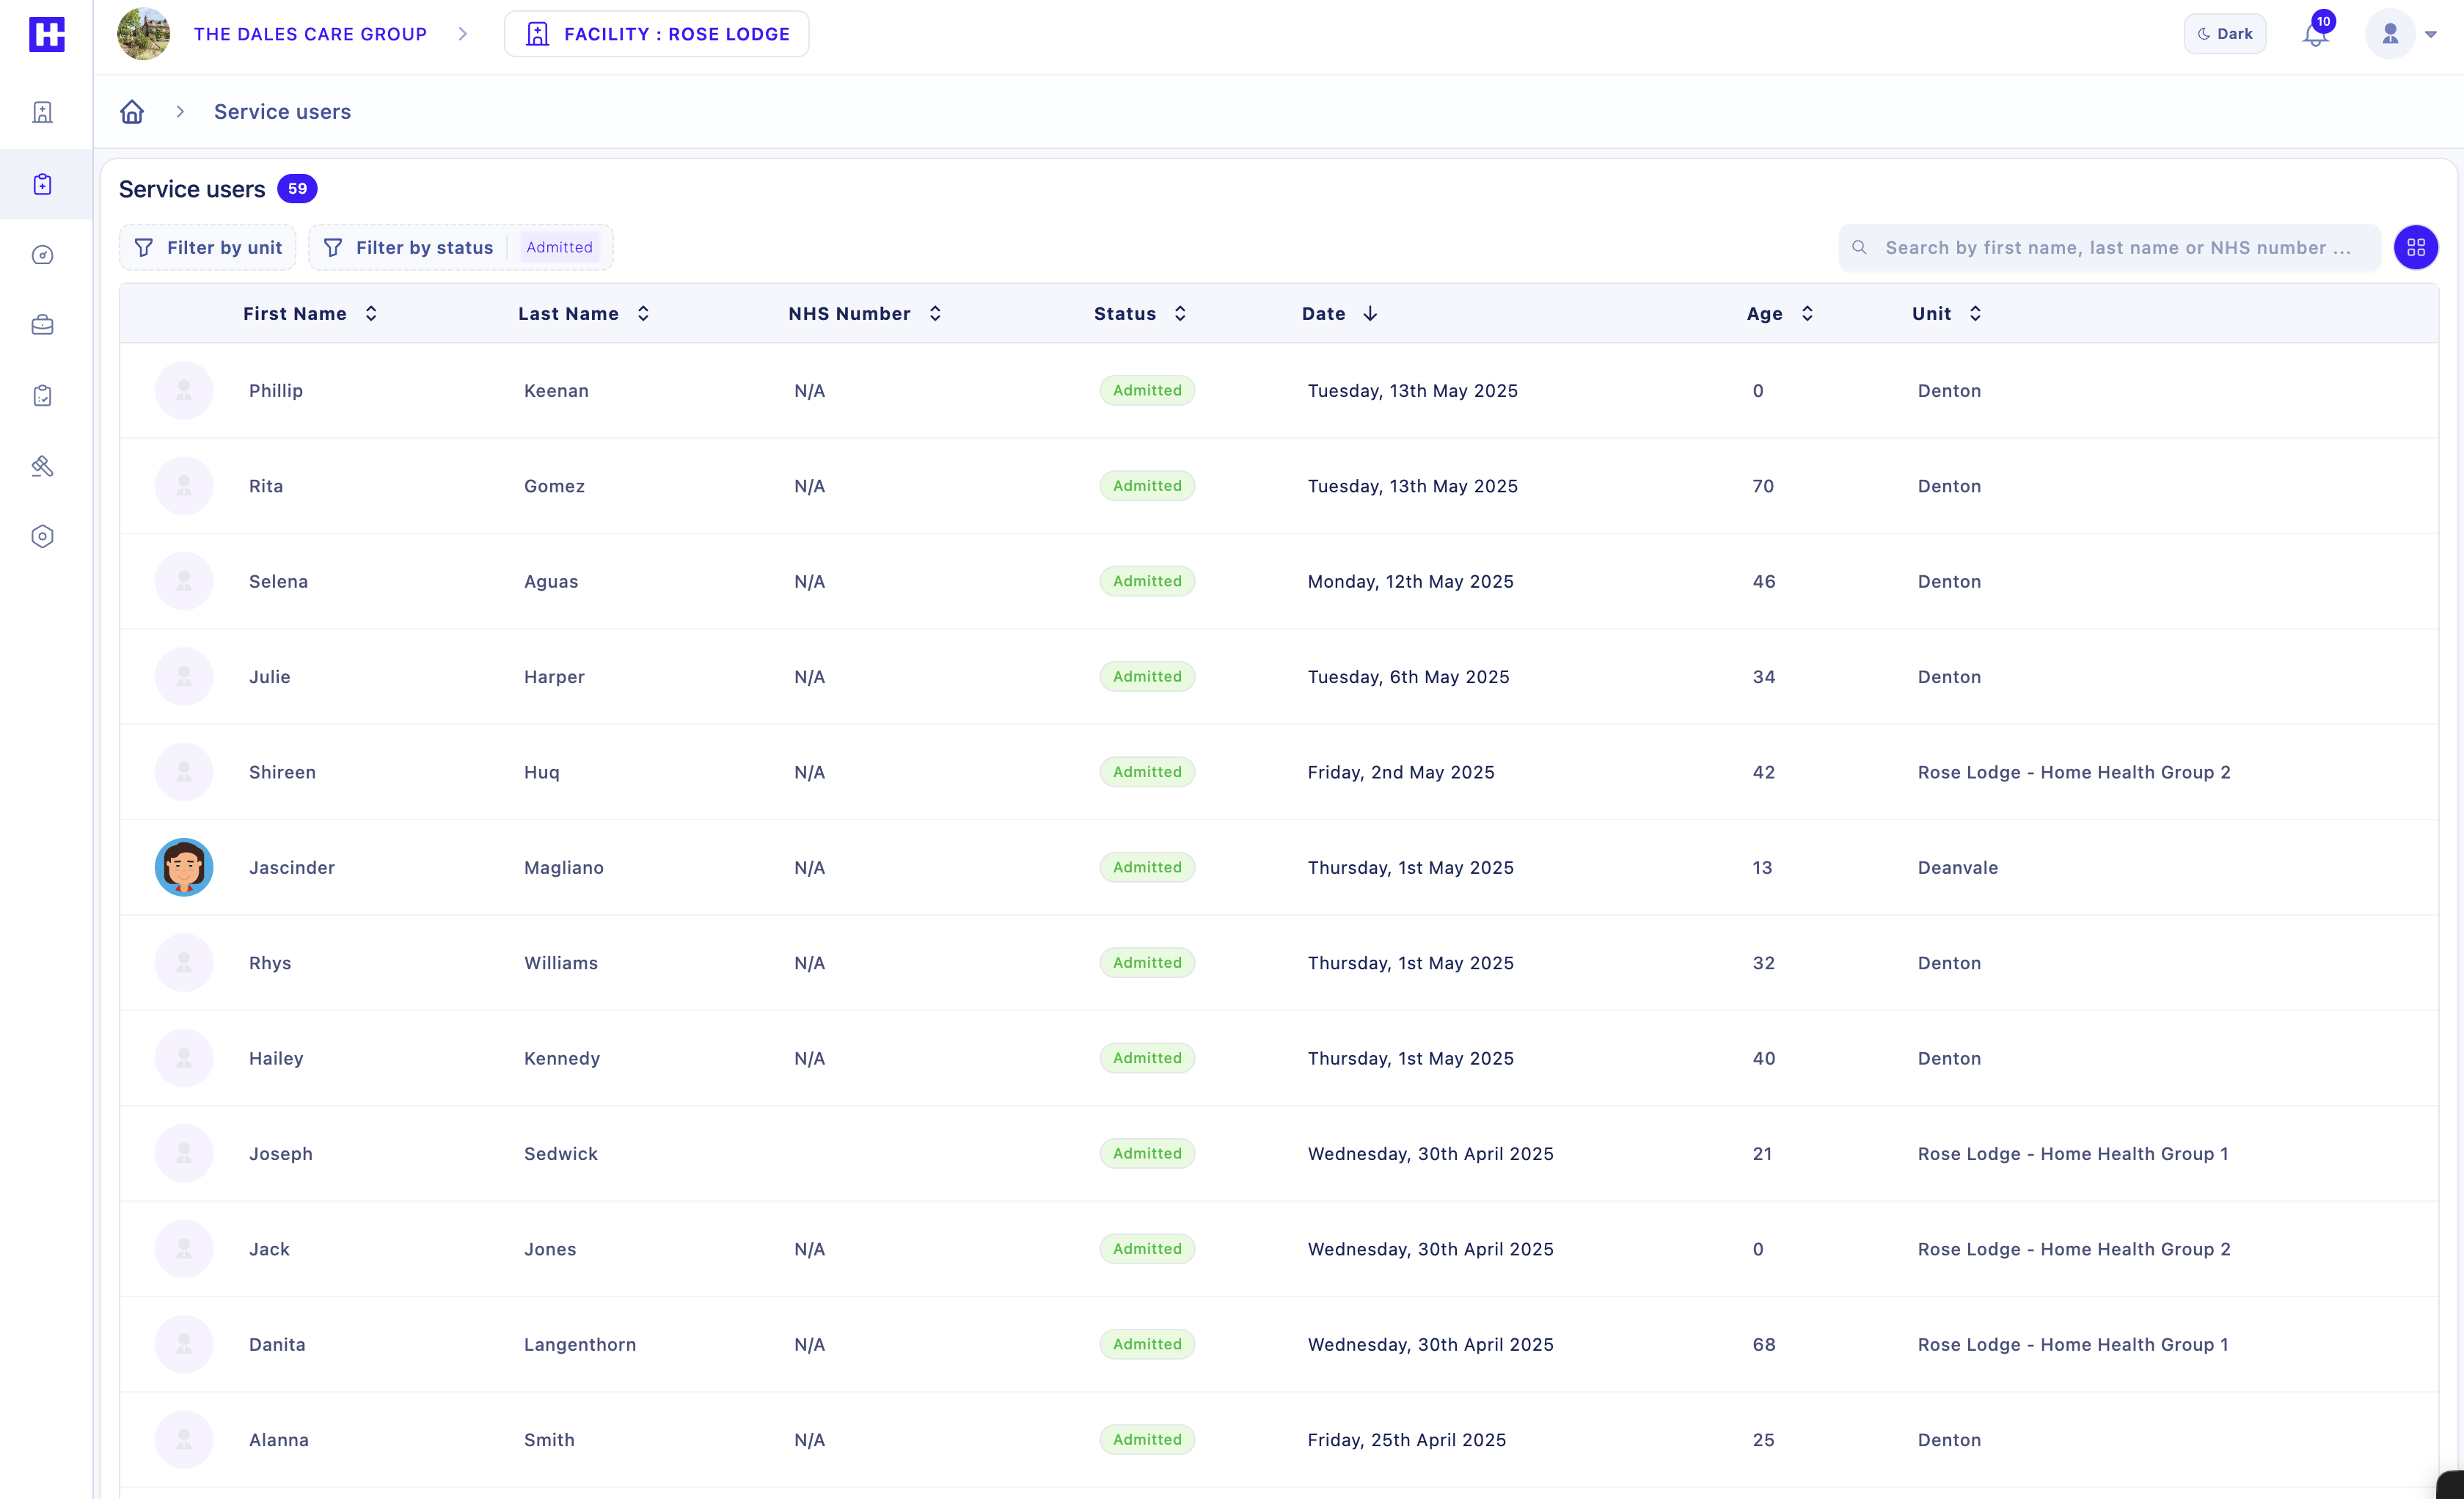Open the notifications bell

[x=2314, y=35]
